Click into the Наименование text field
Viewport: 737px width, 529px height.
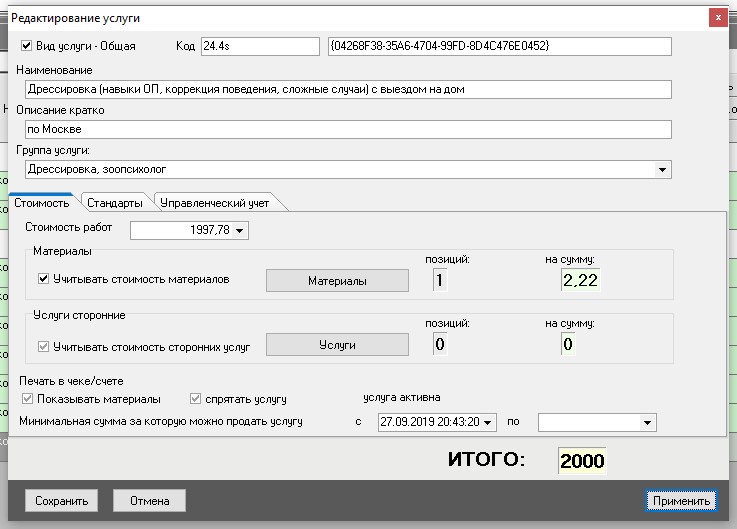pyautogui.click(x=345, y=89)
